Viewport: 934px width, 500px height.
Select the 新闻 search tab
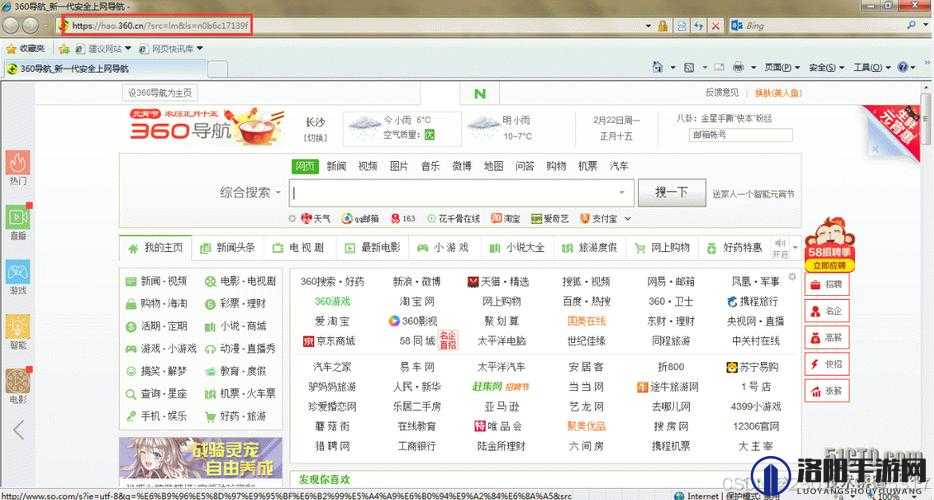(x=337, y=166)
